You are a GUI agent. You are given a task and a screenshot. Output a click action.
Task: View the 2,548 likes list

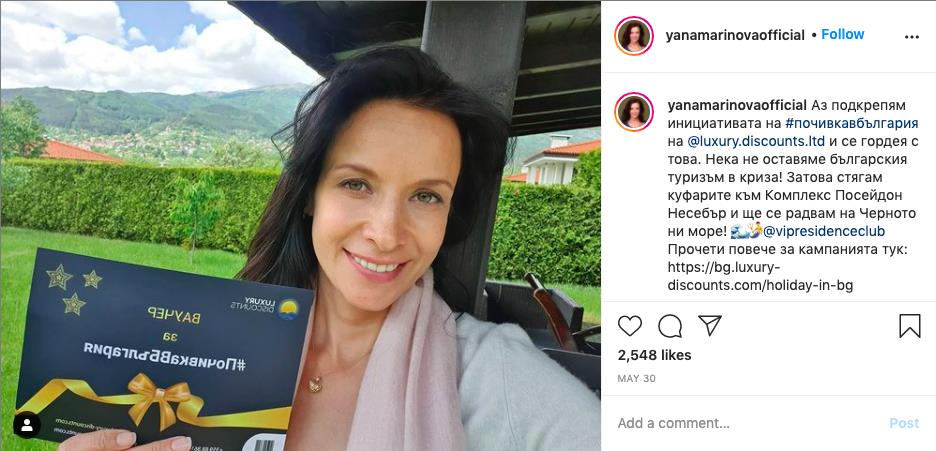point(654,356)
